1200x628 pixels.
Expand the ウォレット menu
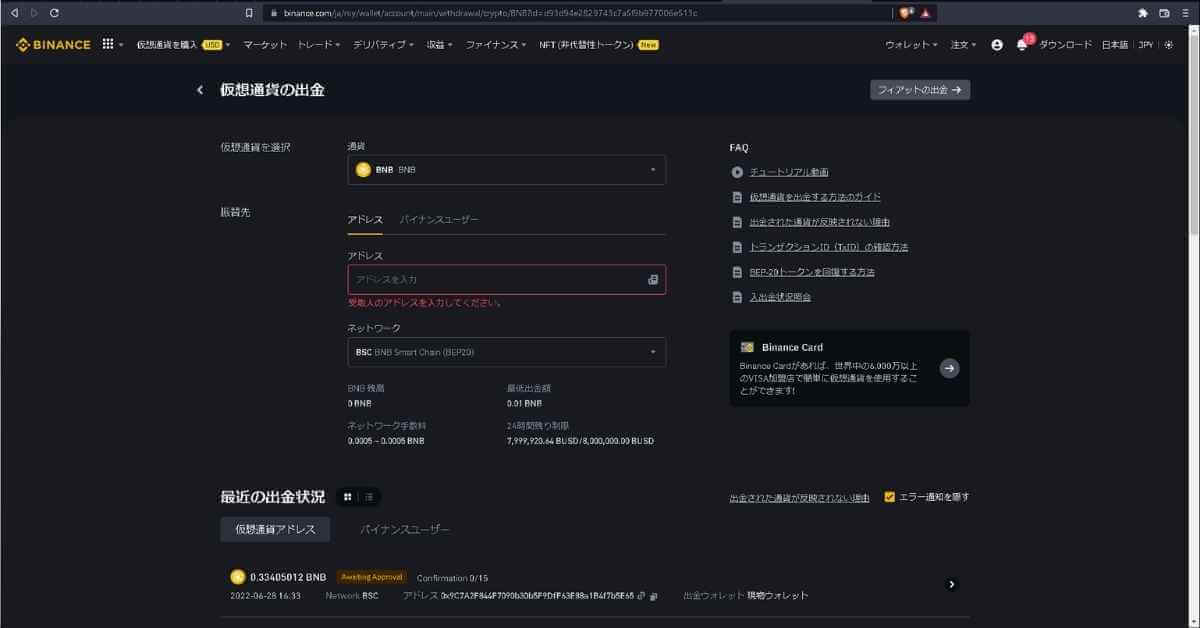(x=911, y=45)
